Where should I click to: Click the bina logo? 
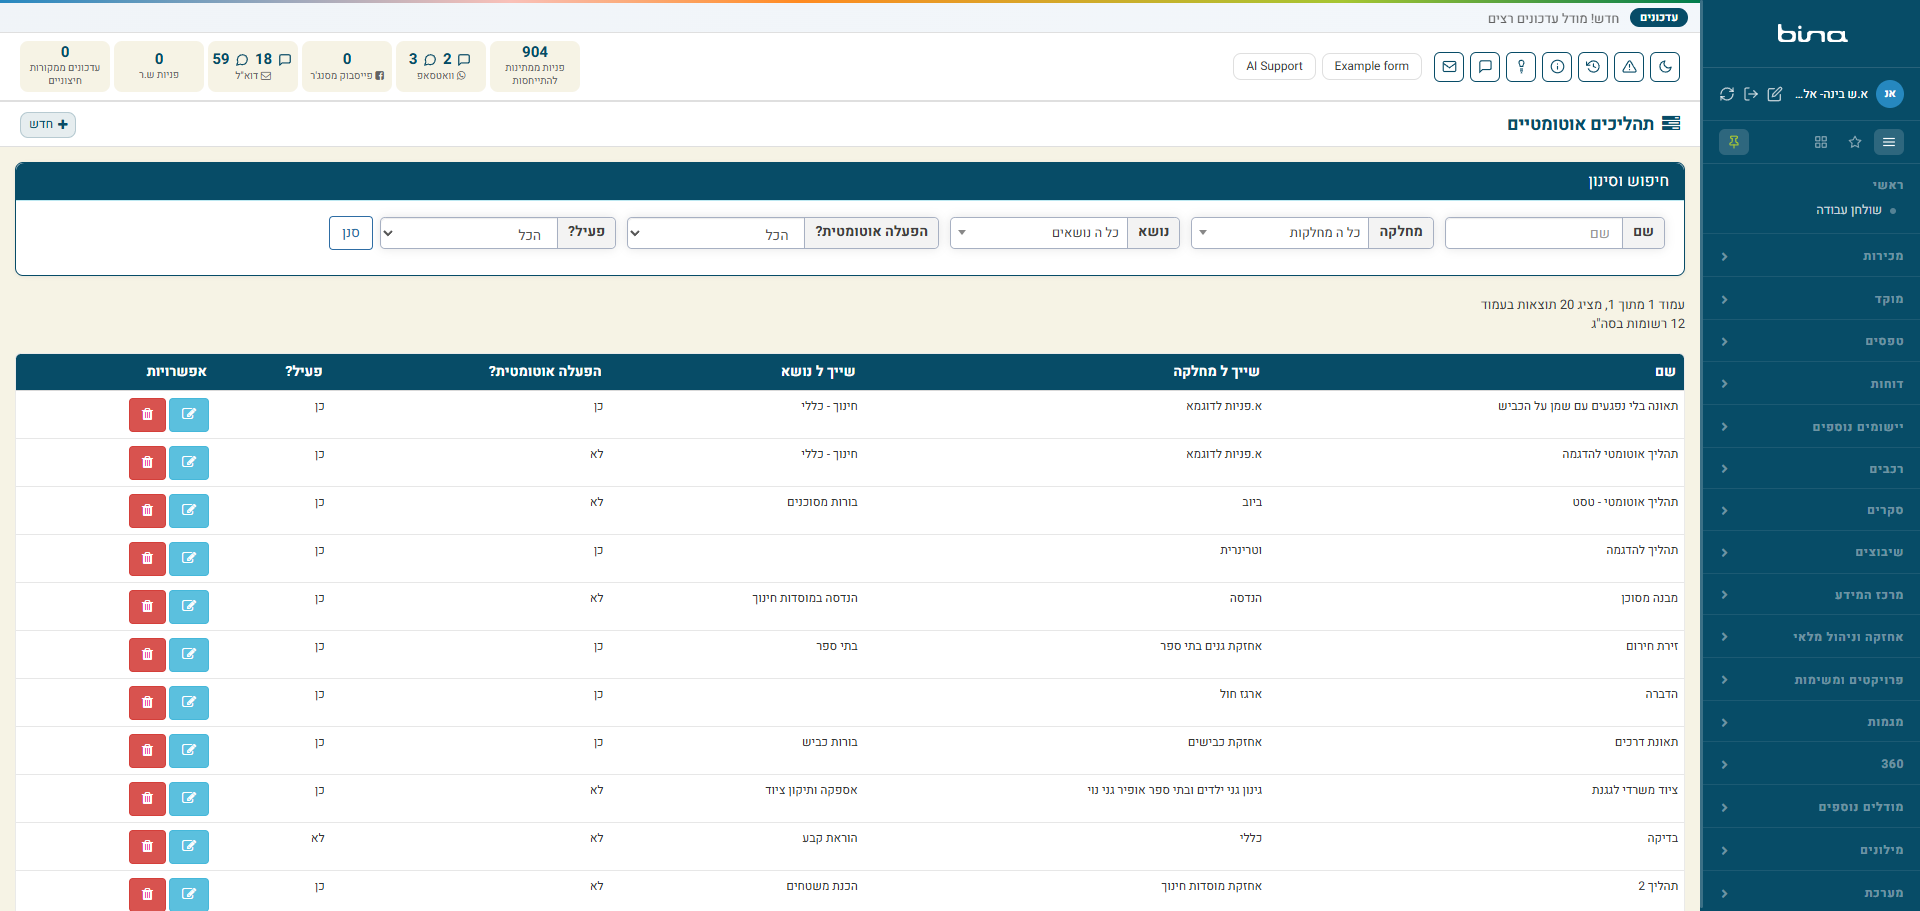pyautogui.click(x=1811, y=34)
